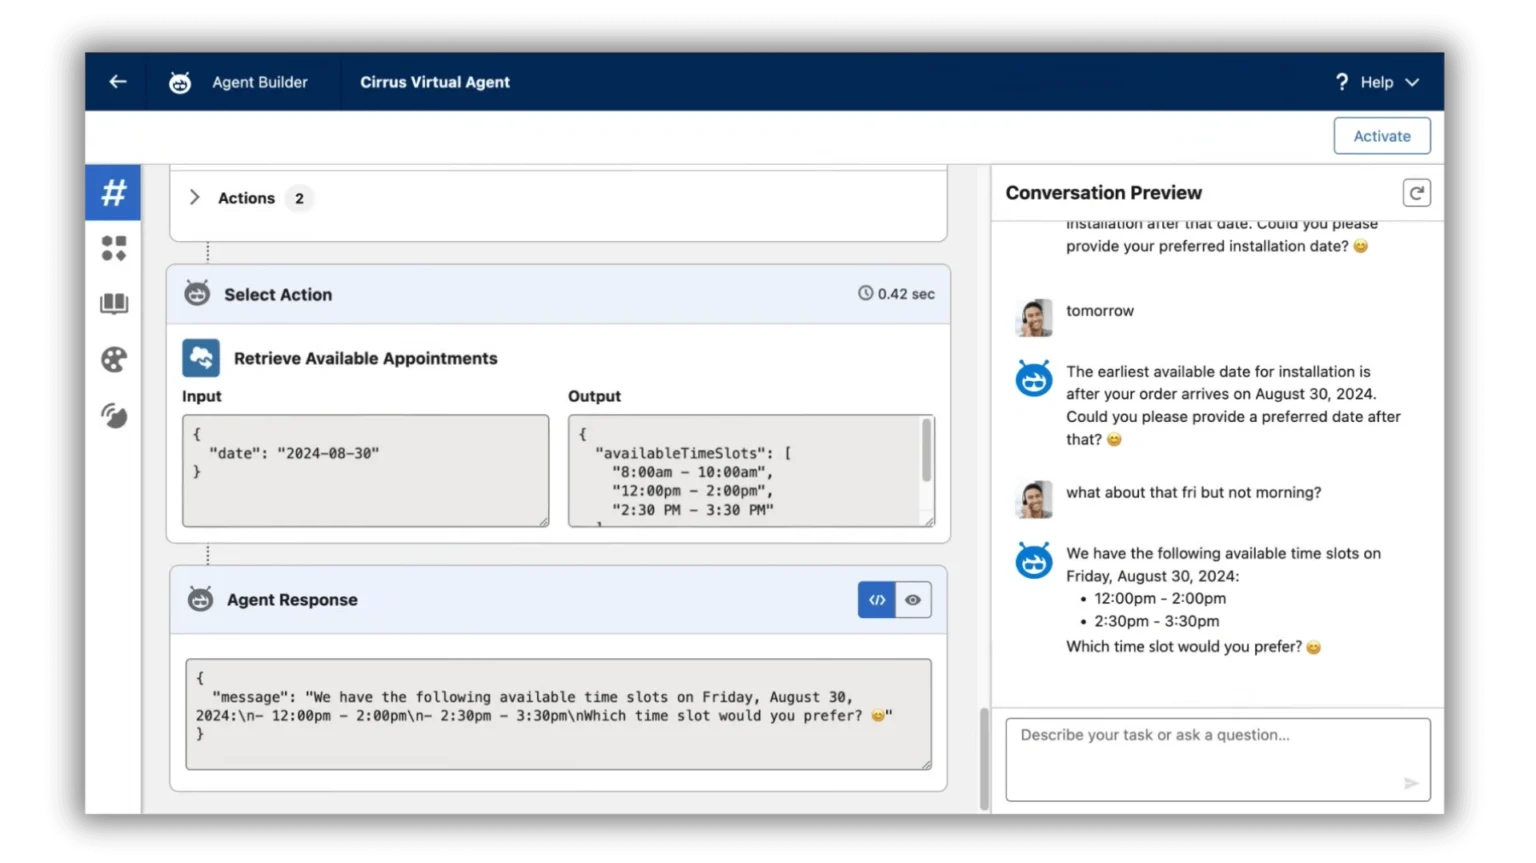Open the book Library sidebar icon
Viewport: 1536px width, 863px height.
(x=114, y=304)
